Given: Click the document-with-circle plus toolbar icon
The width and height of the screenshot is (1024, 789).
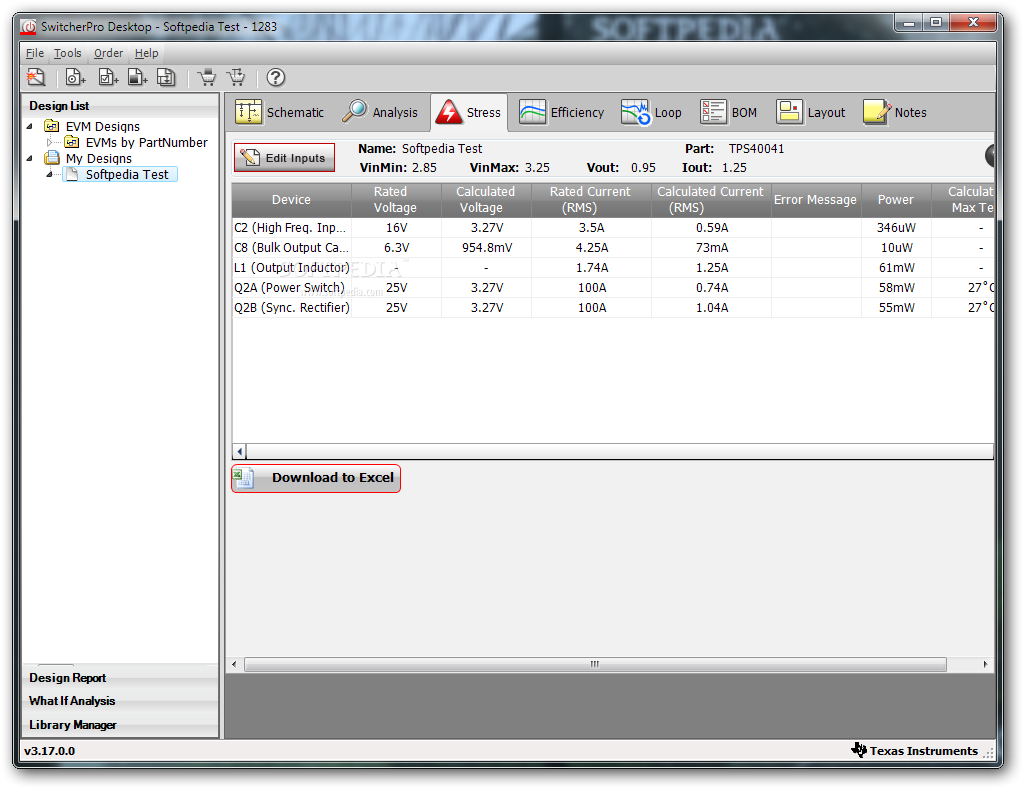Looking at the screenshot, I should point(75,77).
